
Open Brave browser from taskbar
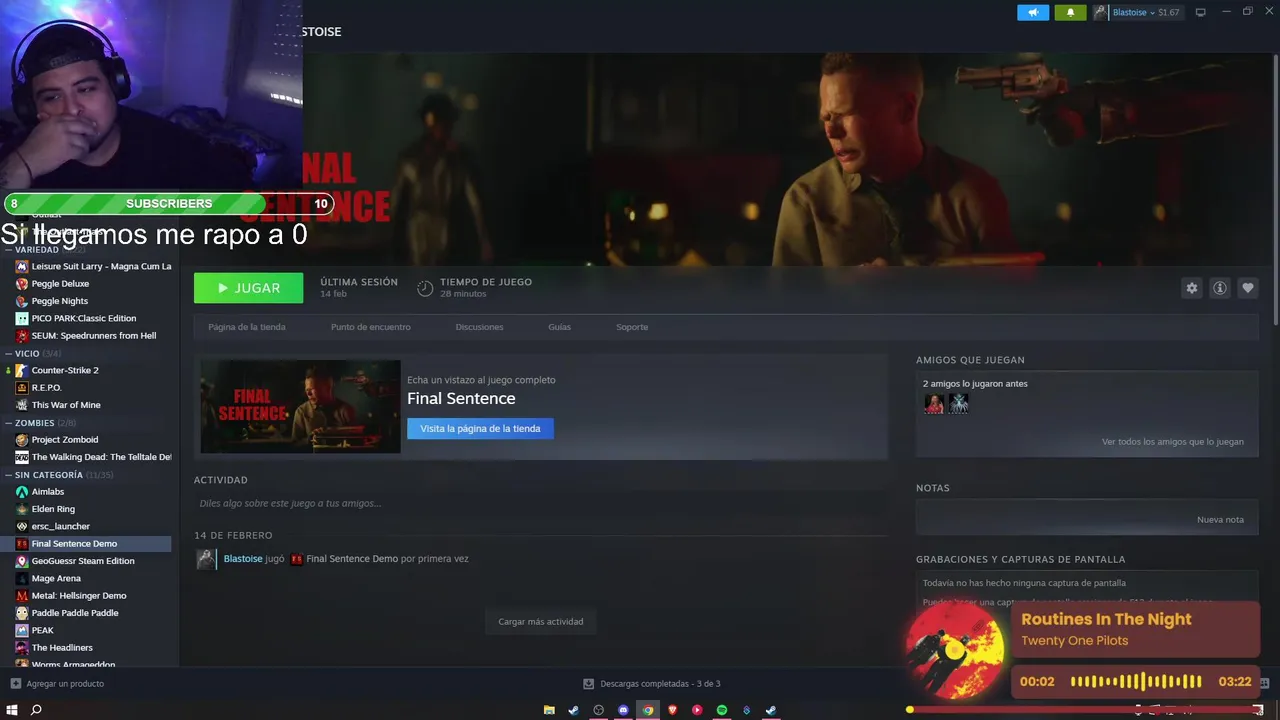672,710
